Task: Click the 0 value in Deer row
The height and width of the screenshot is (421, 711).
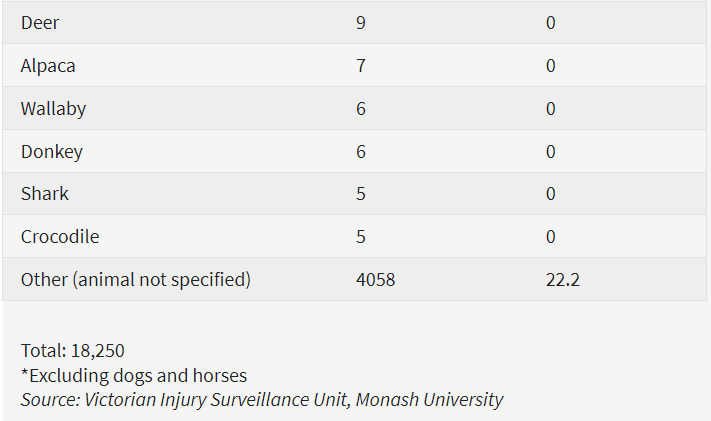Action: click(x=551, y=23)
